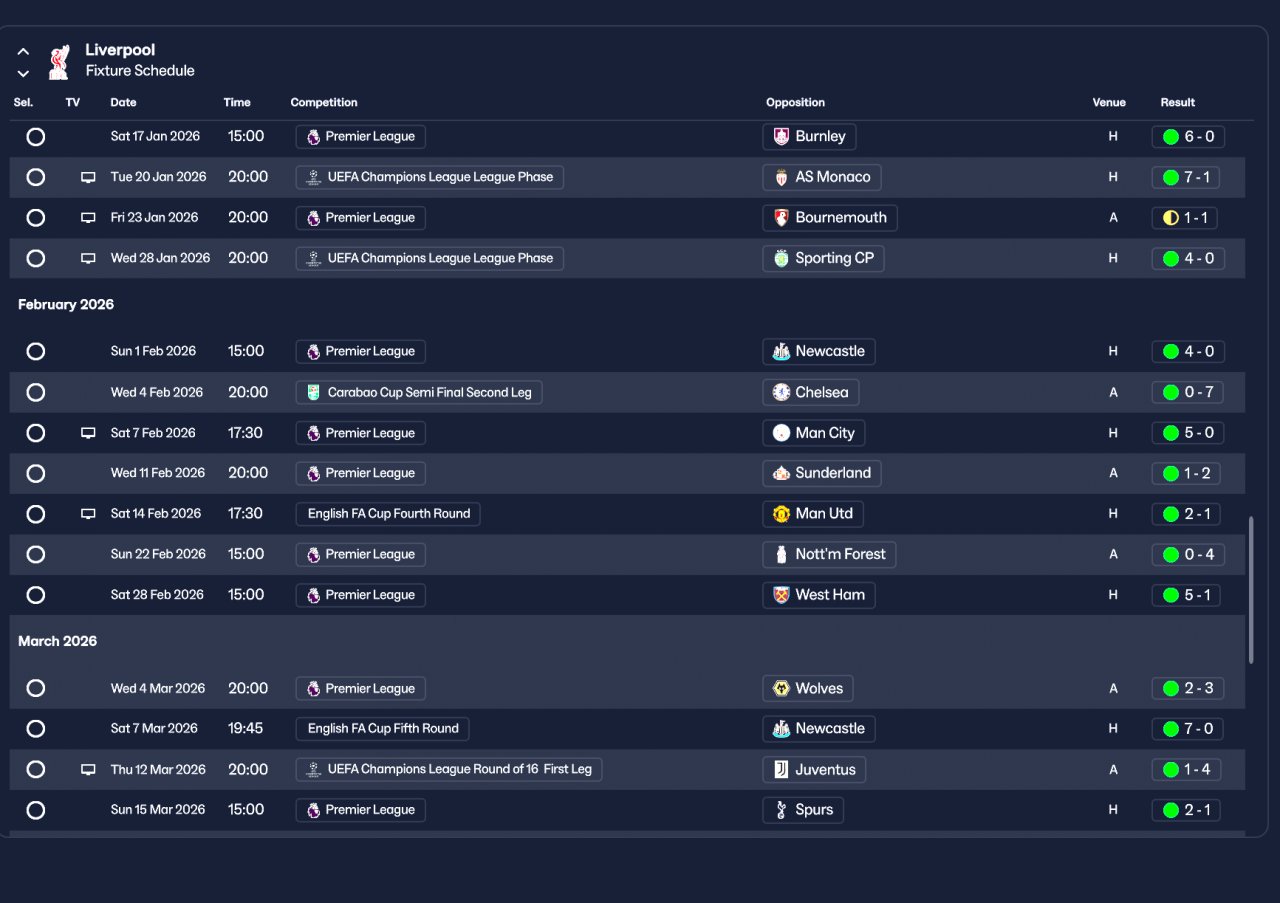
Task: Click the TV icon on the Bournemouth row
Action: coord(88,218)
